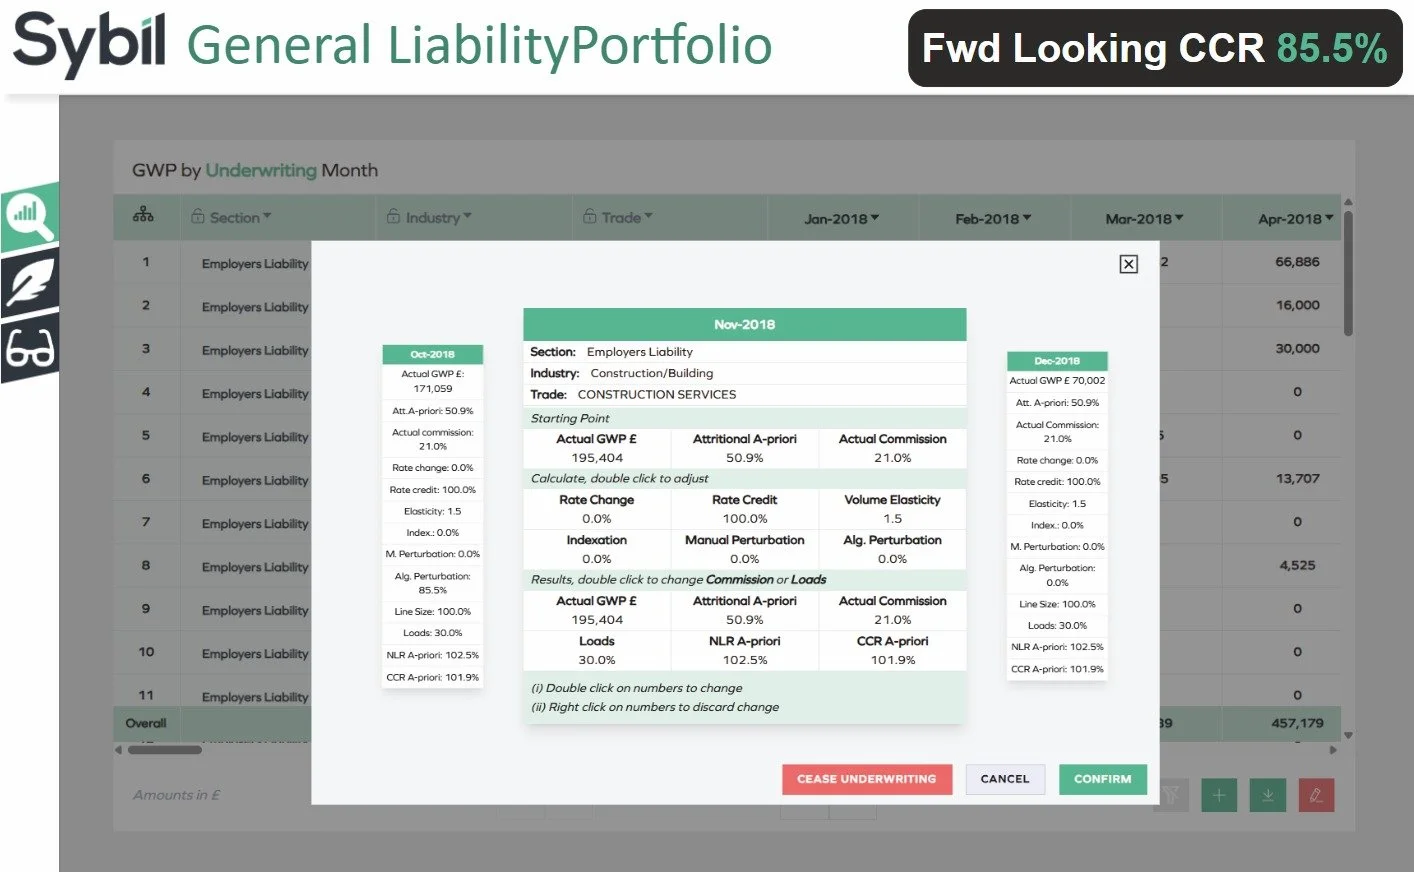Click the Apr-2018 cell showing 66,886
1414x872 pixels.
pyautogui.click(x=1297, y=262)
